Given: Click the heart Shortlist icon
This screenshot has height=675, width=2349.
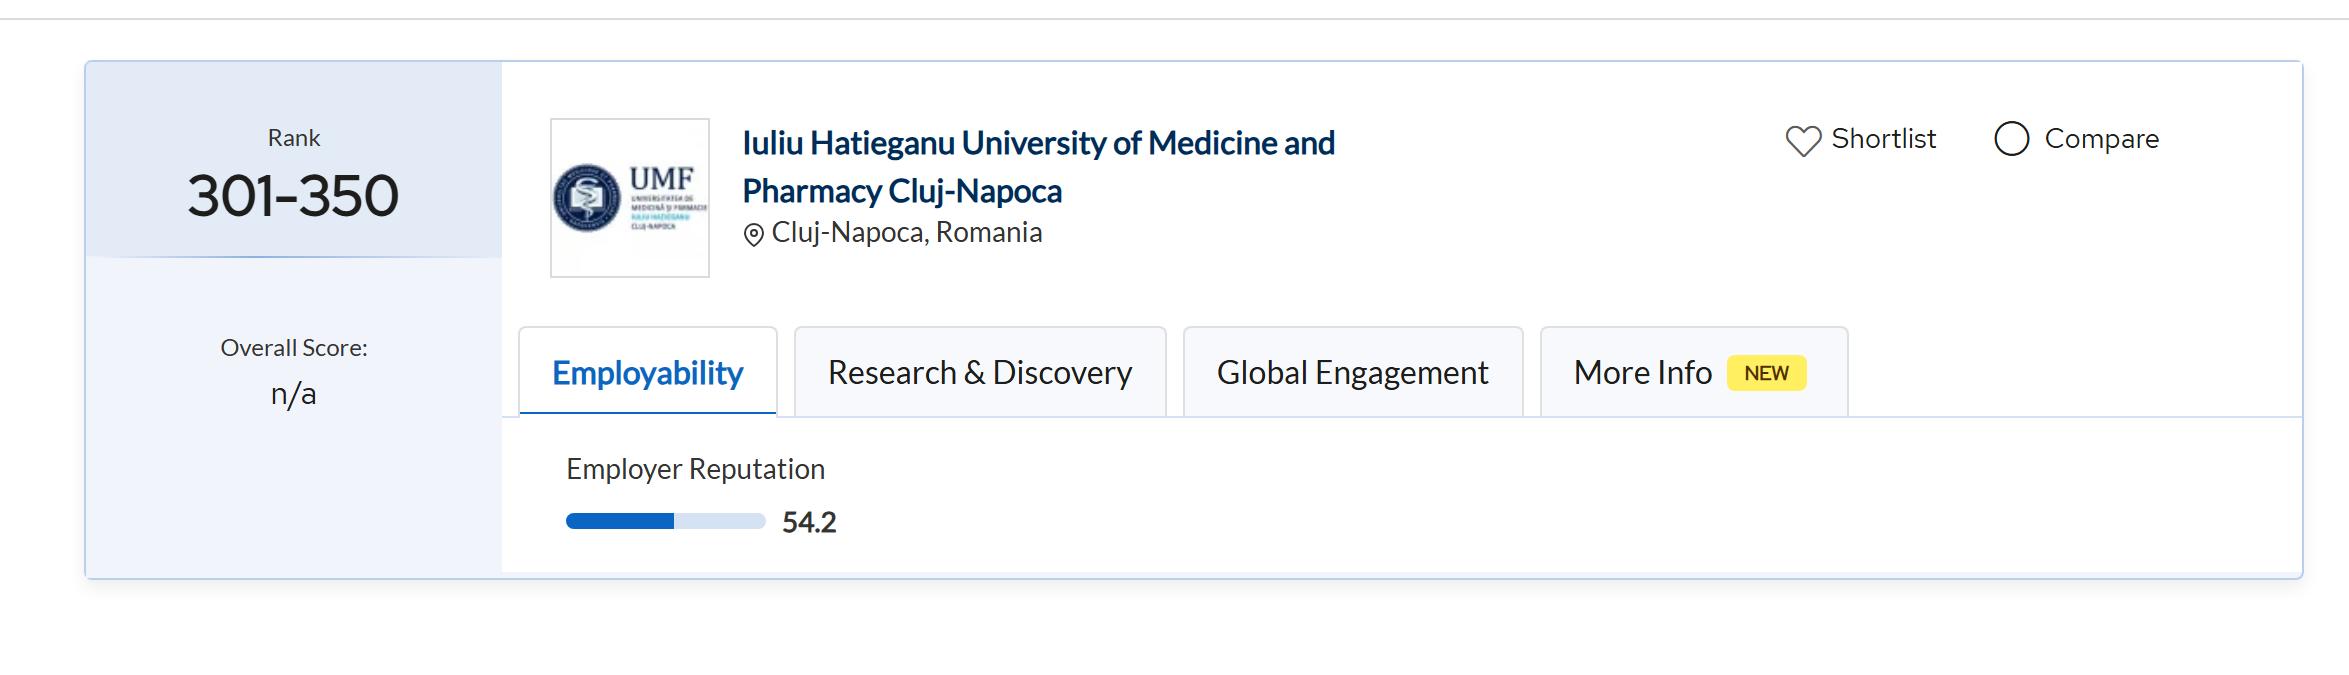Looking at the screenshot, I should 1803,141.
